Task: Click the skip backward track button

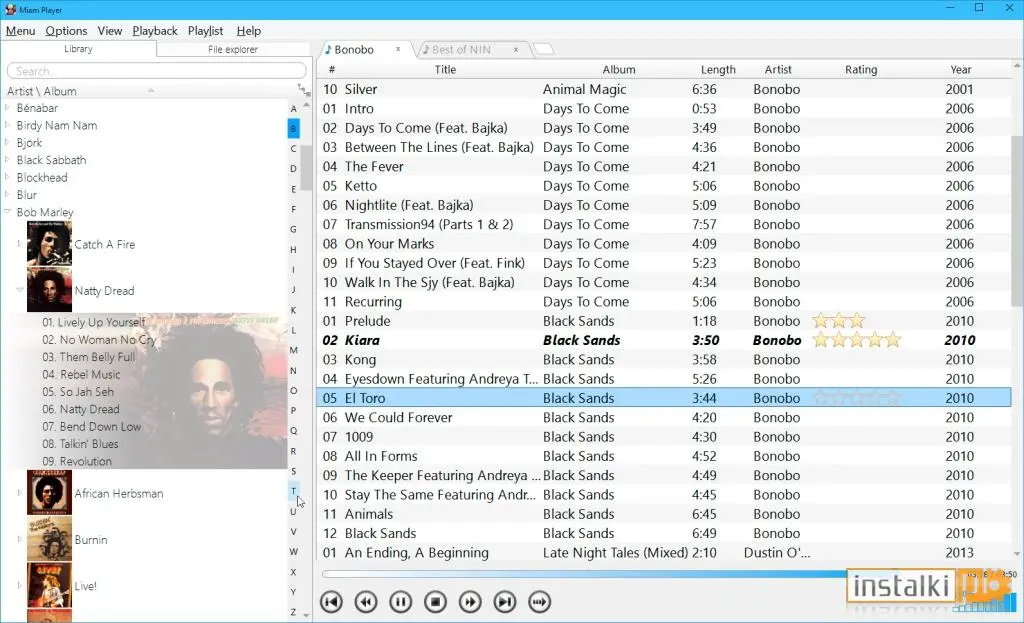Action: click(x=331, y=601)
